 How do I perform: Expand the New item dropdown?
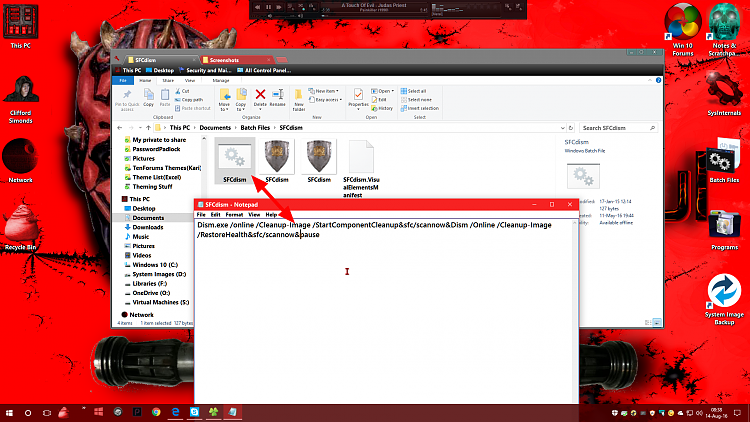(324, 91)
